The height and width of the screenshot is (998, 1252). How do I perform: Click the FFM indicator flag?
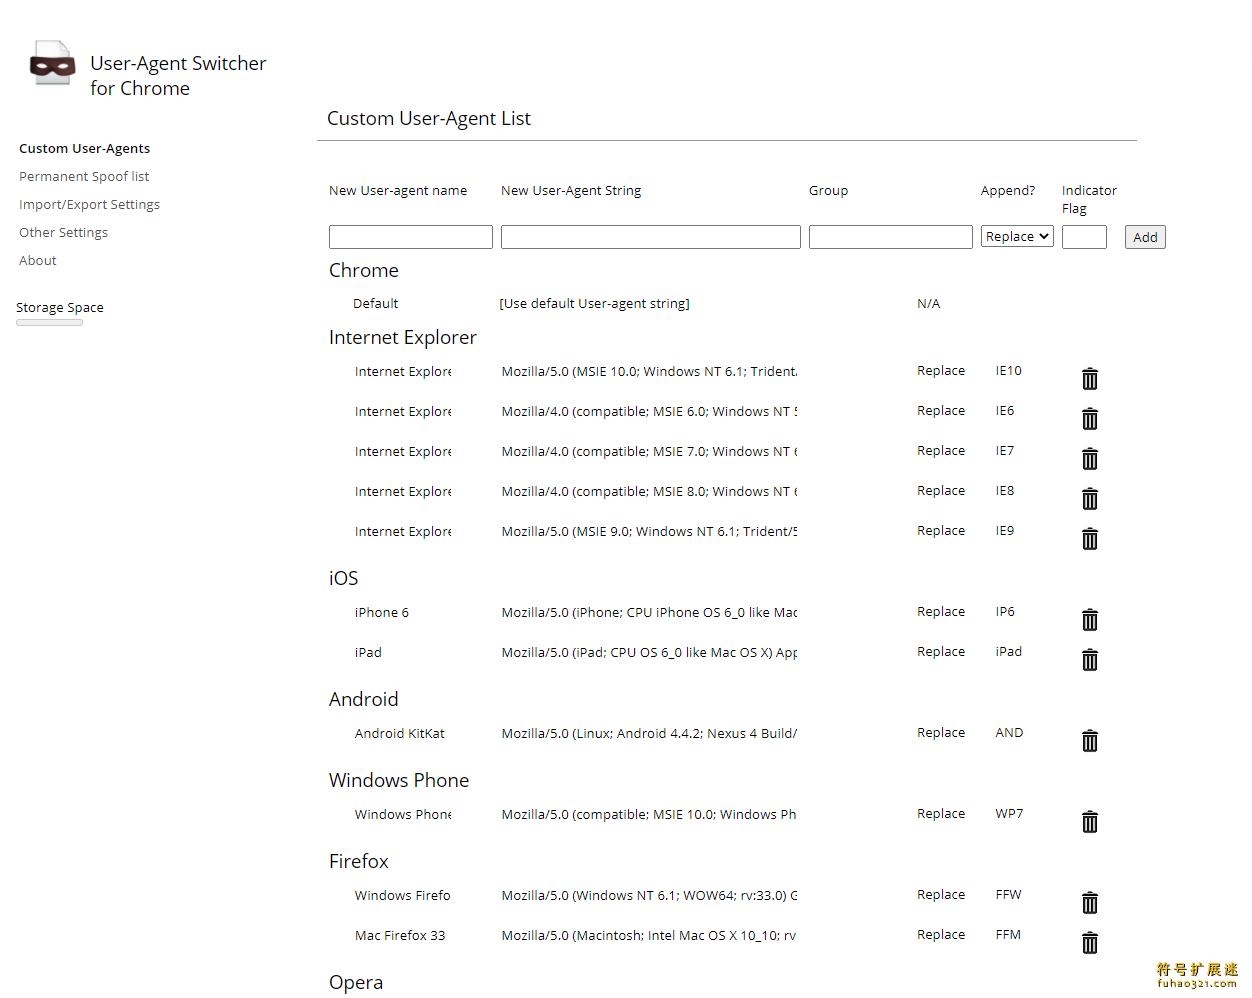[1008, 934]
